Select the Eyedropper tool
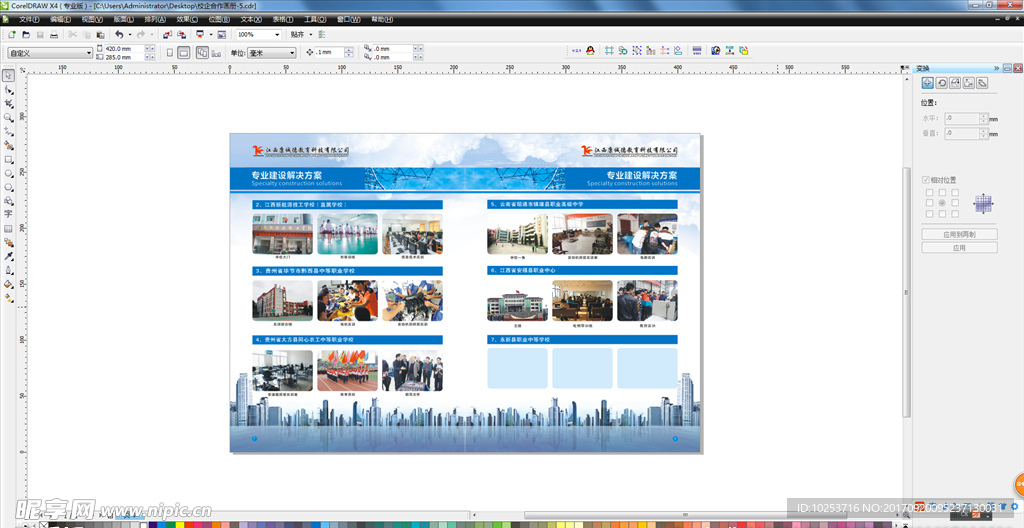The image size is (1024, 528). coord(8,256)
